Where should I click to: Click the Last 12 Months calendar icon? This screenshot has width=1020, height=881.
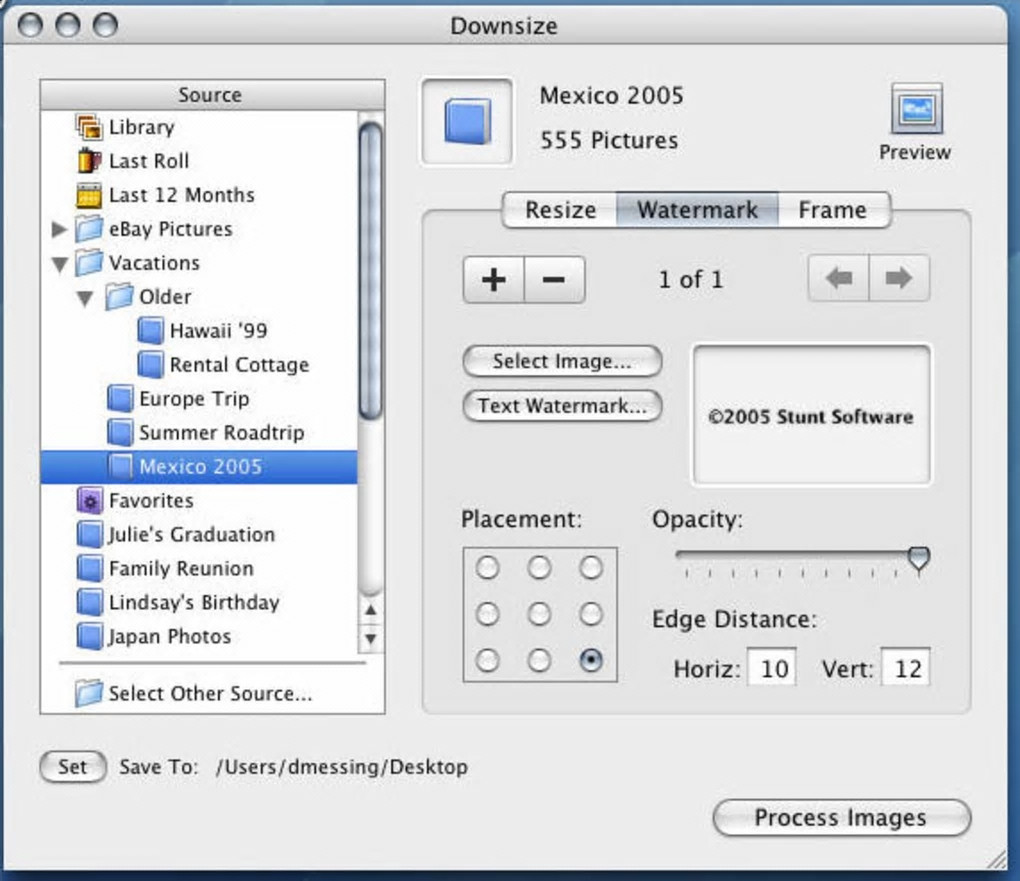pos(89,195)
